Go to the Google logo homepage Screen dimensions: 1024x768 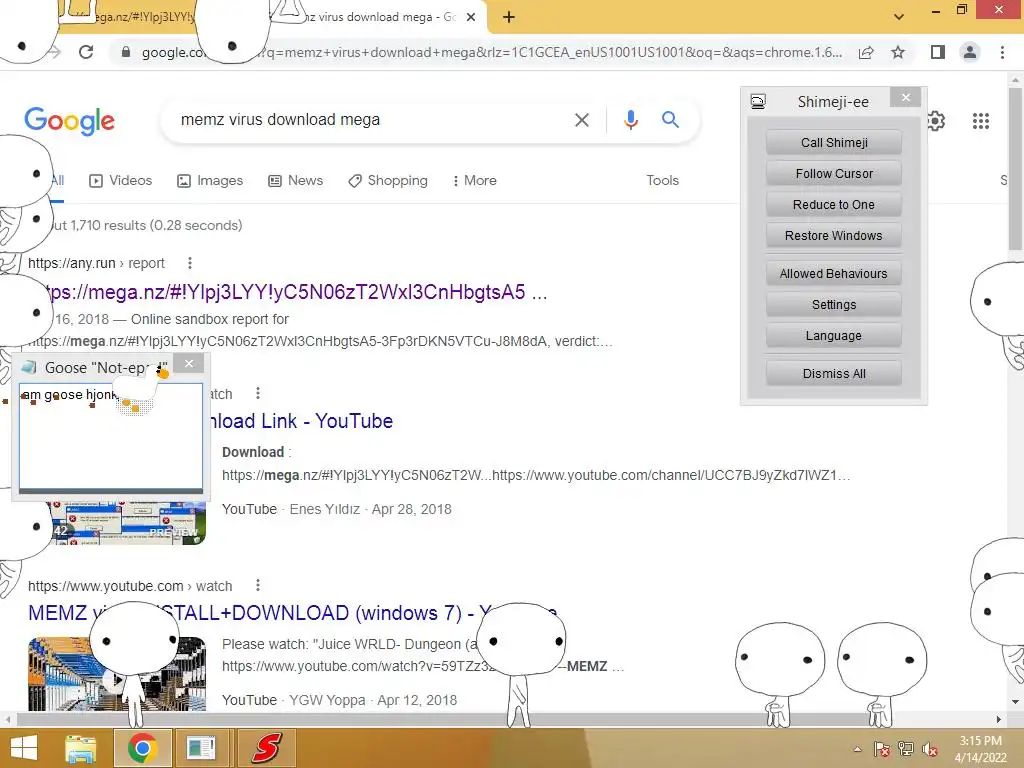(69, 121)
